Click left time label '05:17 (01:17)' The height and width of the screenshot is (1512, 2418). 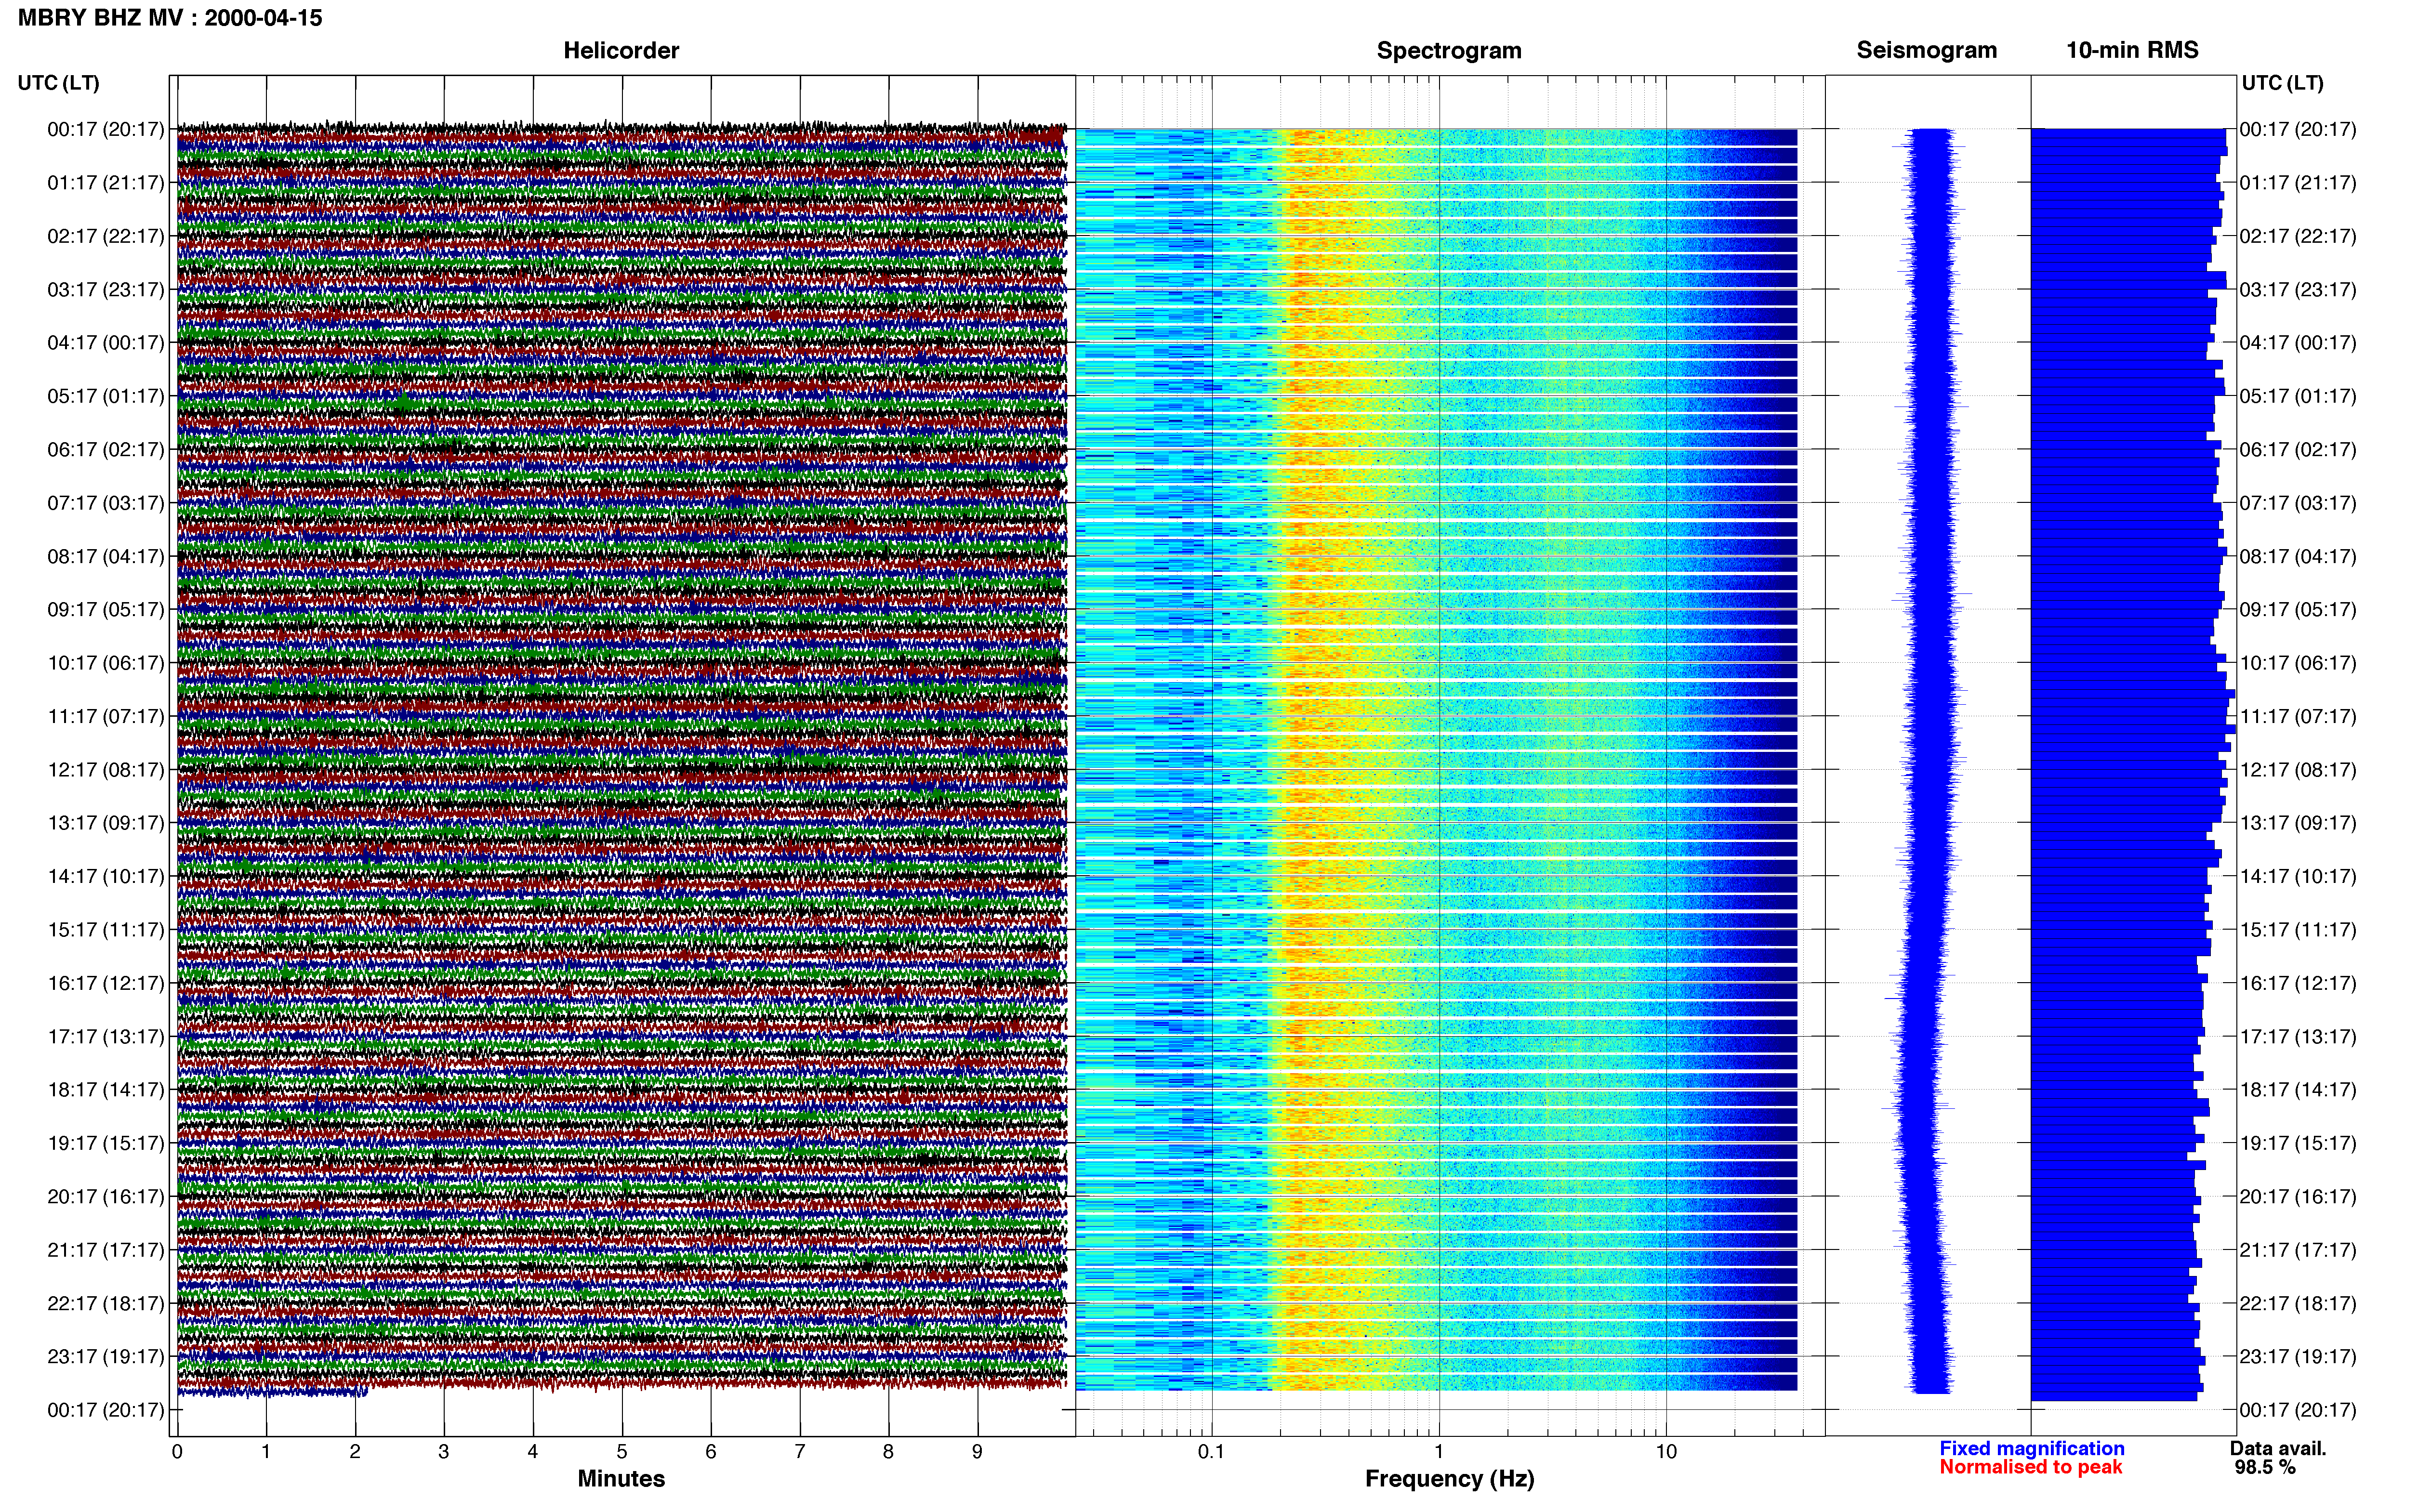point(106,396)
